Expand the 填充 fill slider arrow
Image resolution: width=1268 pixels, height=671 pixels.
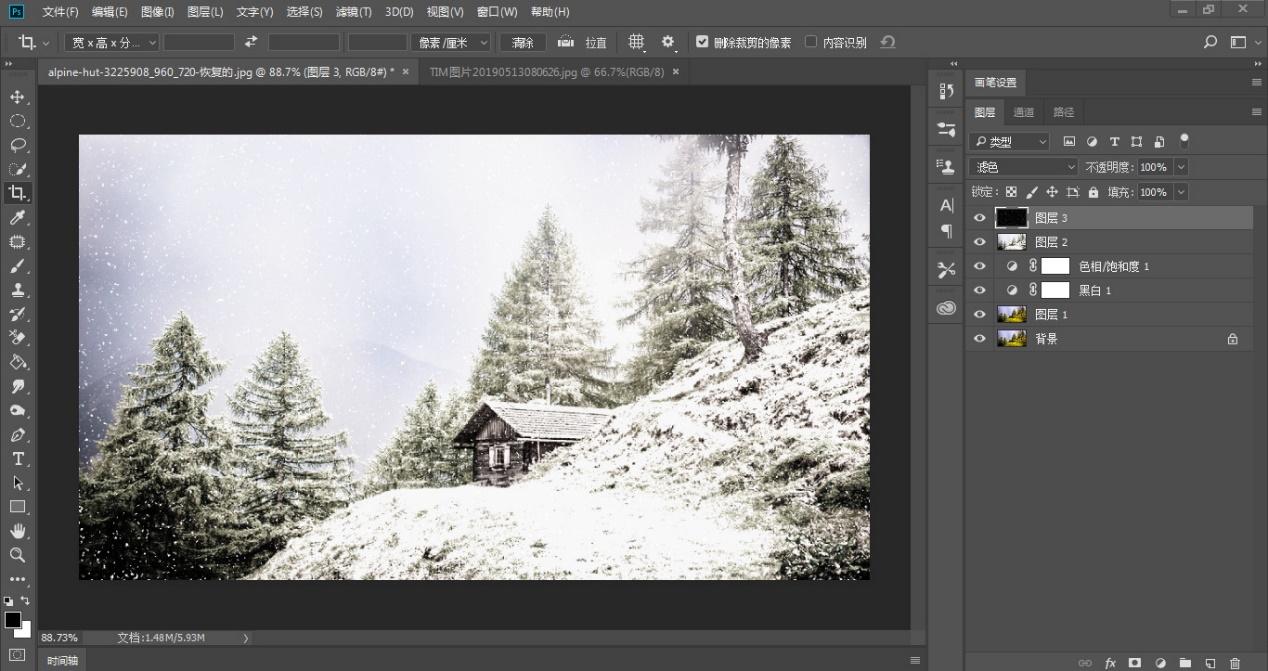point(1181,192)
